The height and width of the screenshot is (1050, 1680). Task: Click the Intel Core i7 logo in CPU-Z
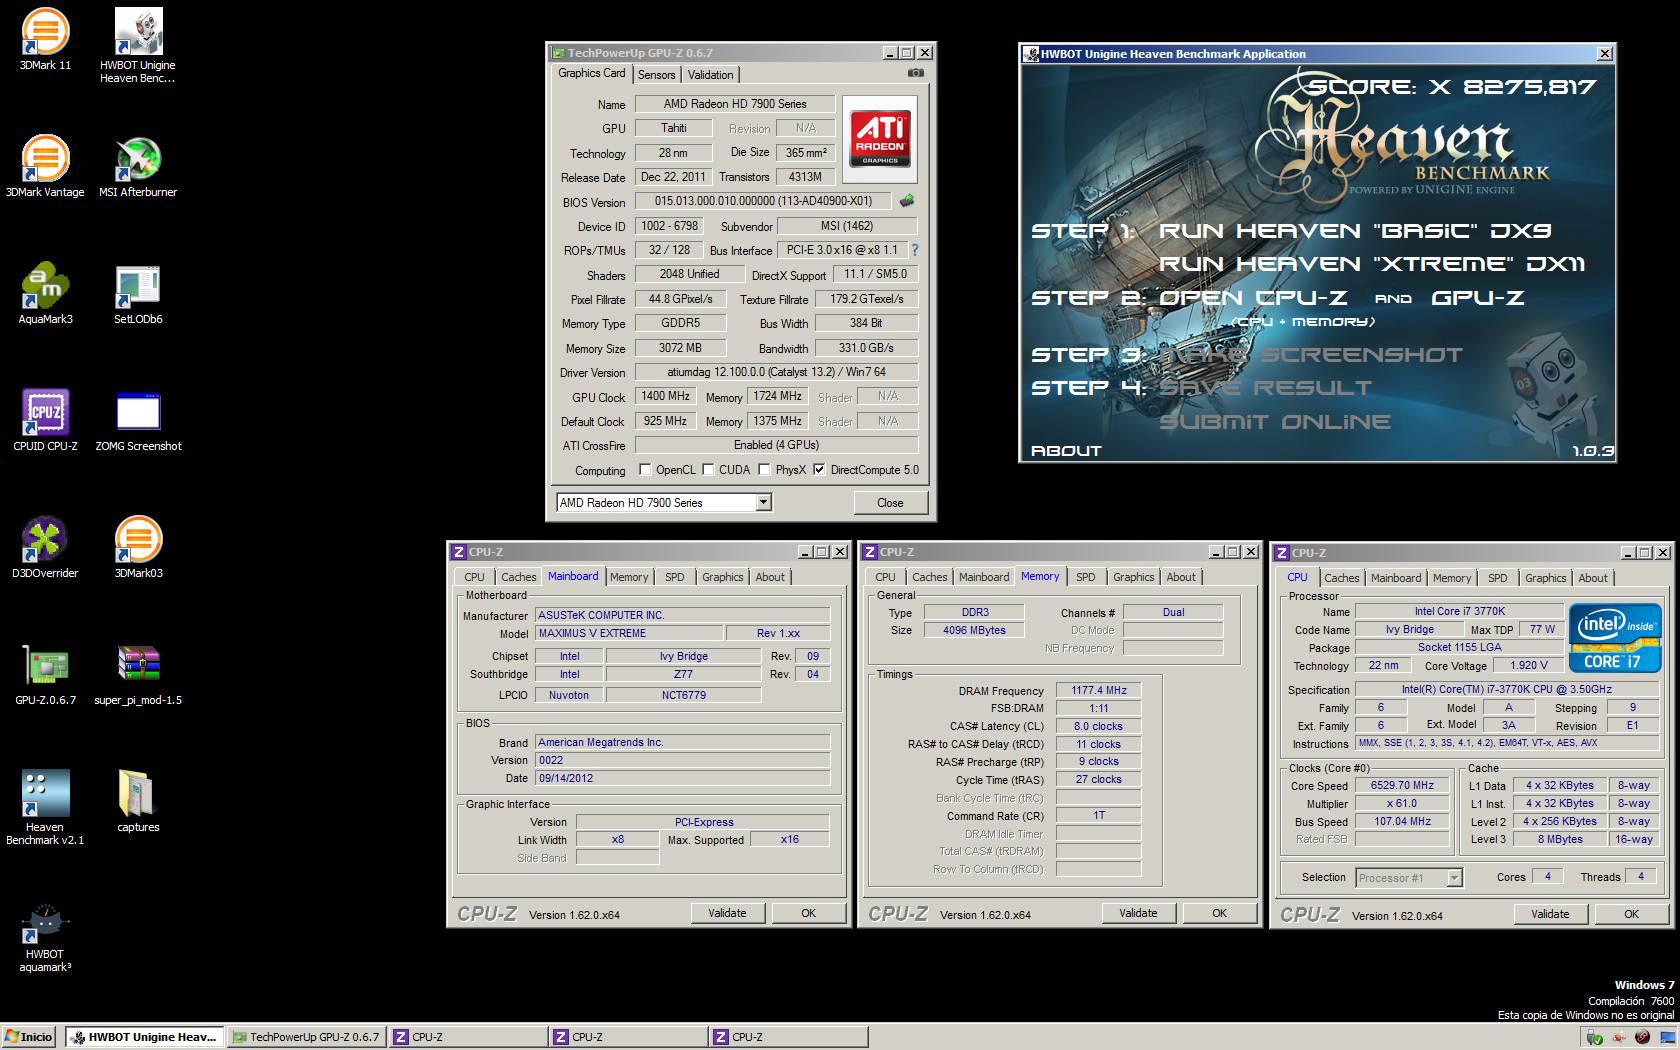click(x=1615, y=637)
